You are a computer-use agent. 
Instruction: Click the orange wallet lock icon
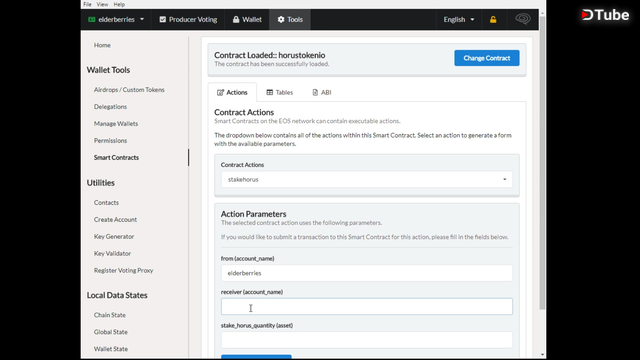tap(493, 20)
